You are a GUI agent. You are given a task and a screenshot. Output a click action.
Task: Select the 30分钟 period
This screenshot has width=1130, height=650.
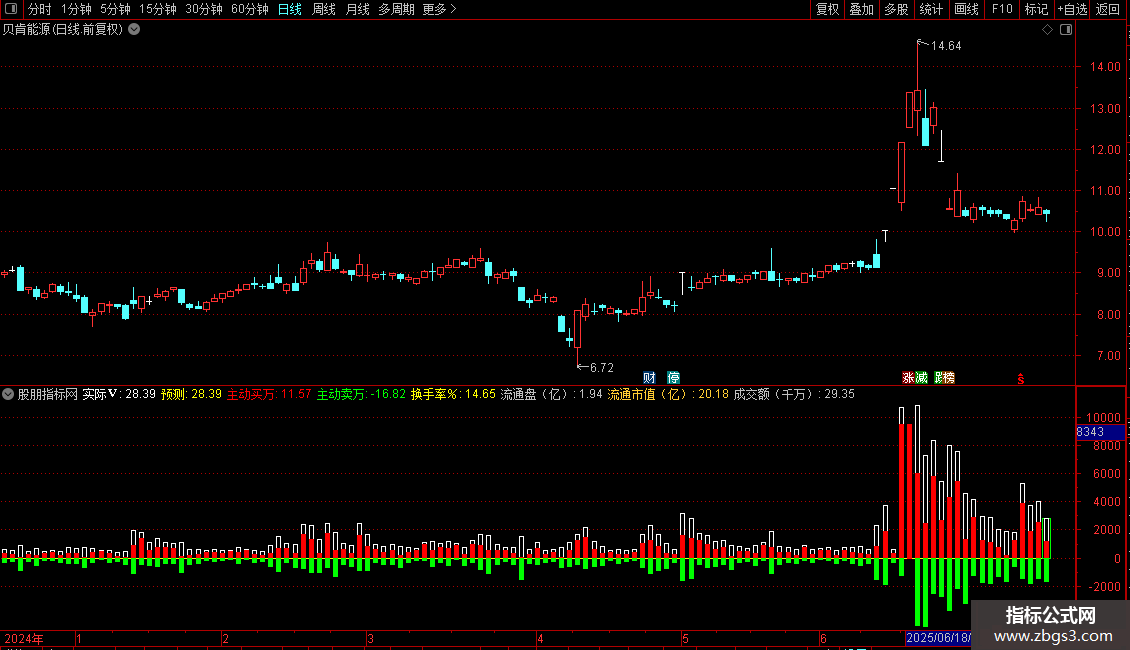click(204, 9)
